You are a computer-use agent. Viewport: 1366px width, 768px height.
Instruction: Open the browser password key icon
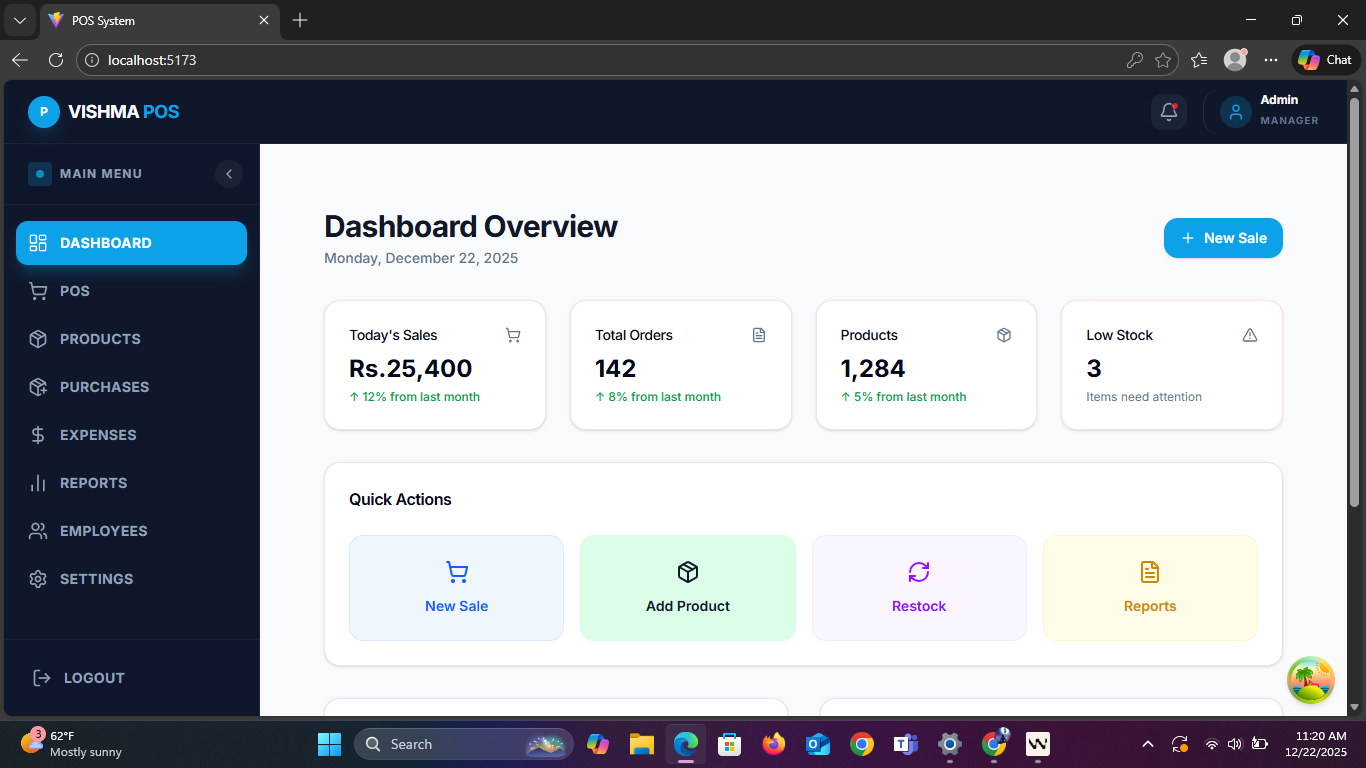(x=1135, y=60)
